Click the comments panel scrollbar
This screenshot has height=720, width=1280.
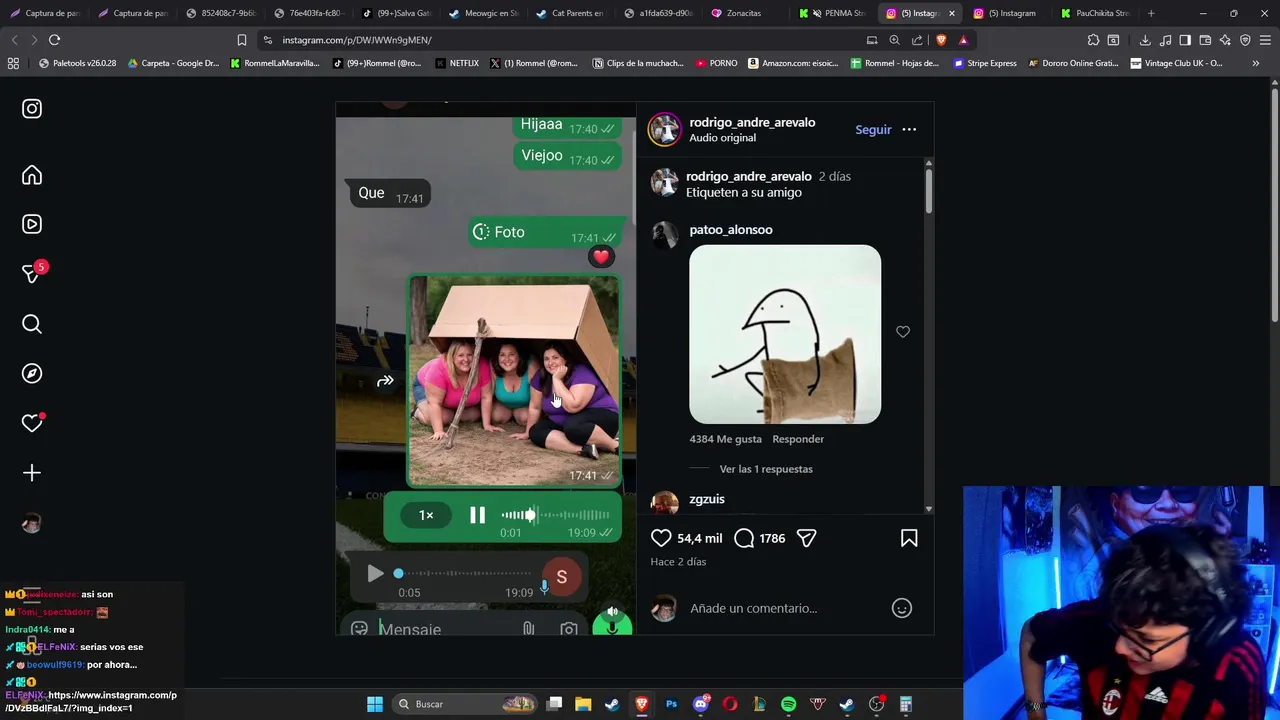tap(929, 190)
